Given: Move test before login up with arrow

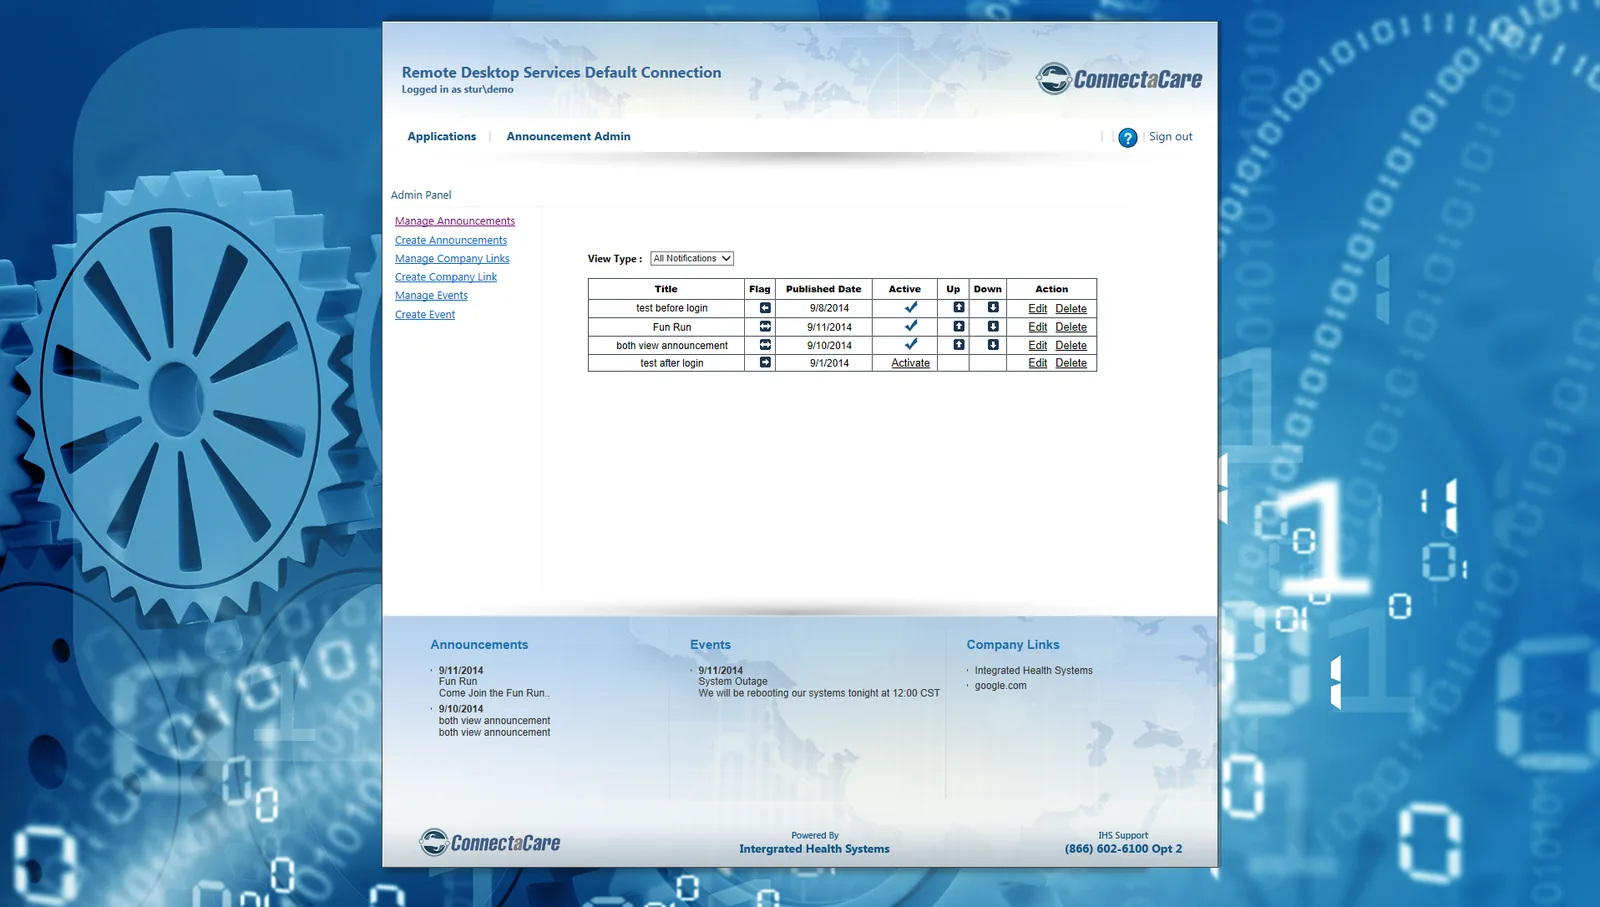Looking at the screenshot, I should (958, 308).
